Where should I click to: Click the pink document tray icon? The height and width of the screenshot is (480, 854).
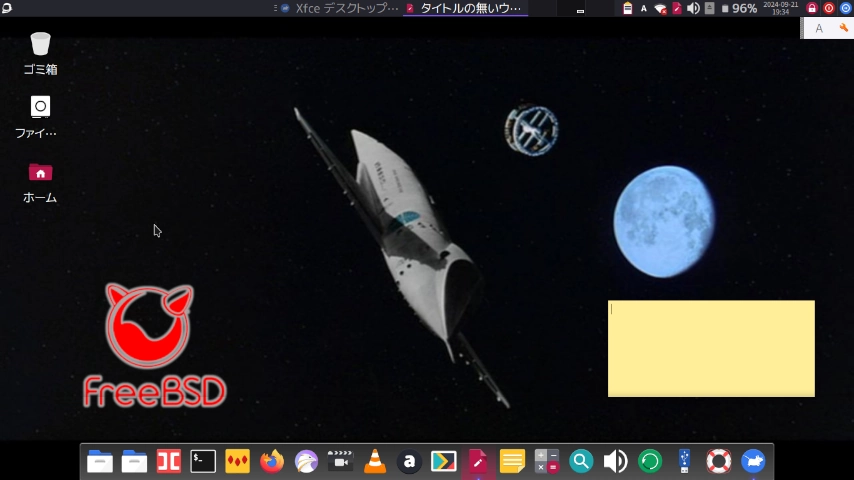coord(677,8)
